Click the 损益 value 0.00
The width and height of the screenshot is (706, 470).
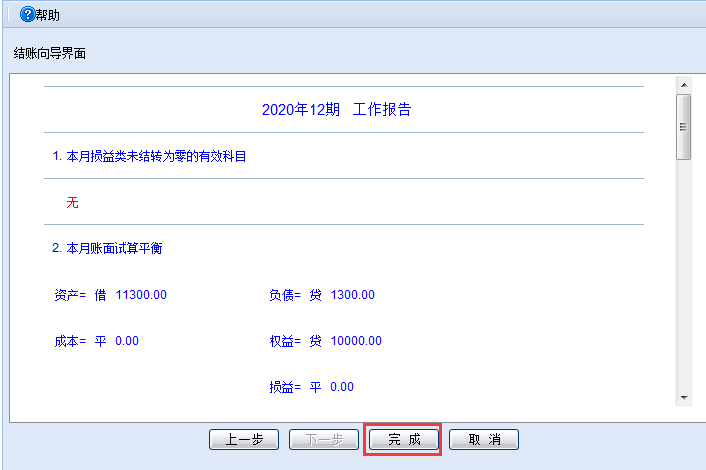coord(342,387)
